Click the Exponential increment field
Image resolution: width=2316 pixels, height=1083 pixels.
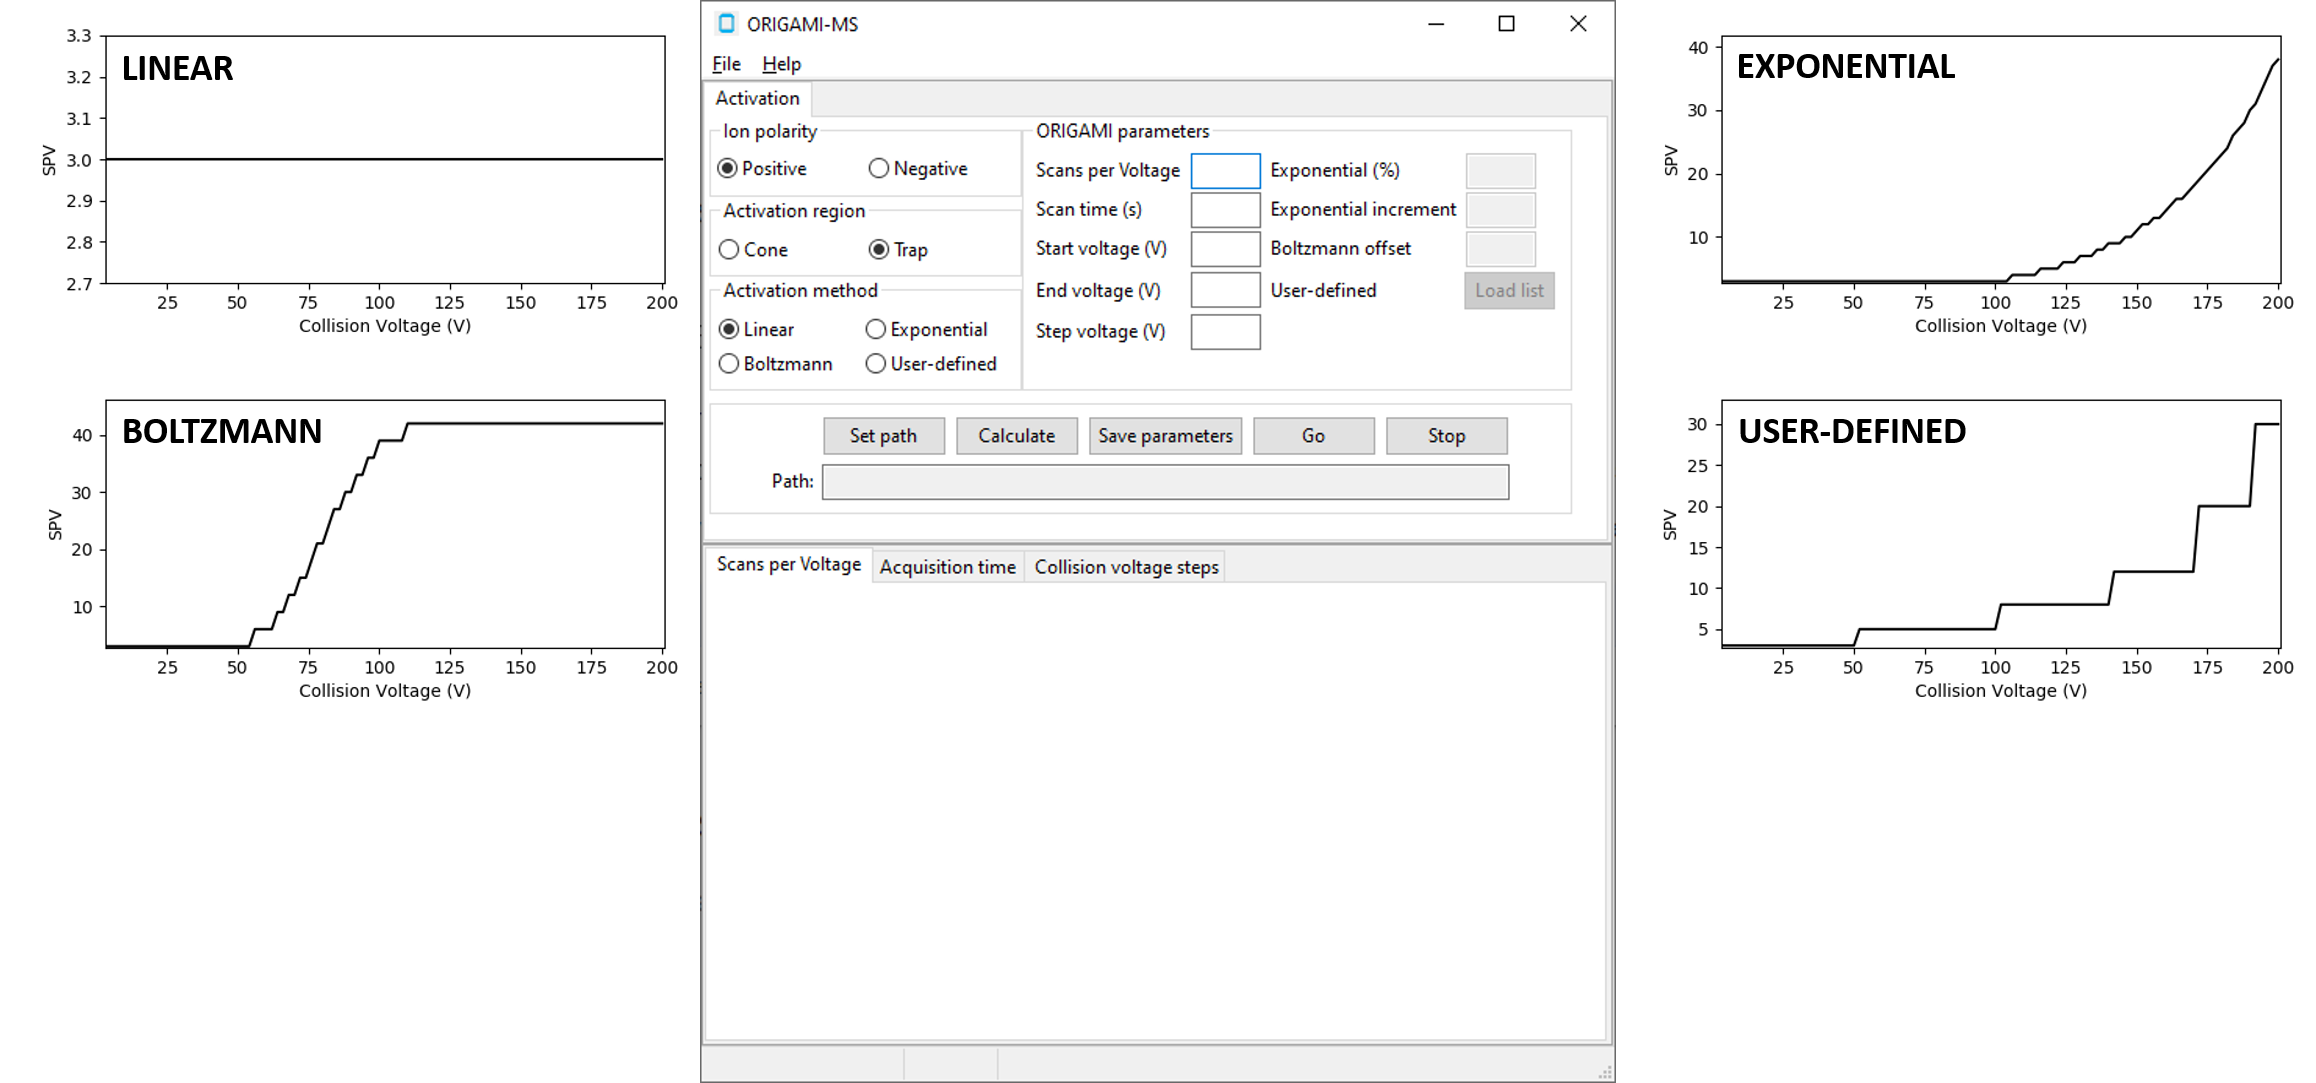pyautogui.click(x=1500, y=210)
